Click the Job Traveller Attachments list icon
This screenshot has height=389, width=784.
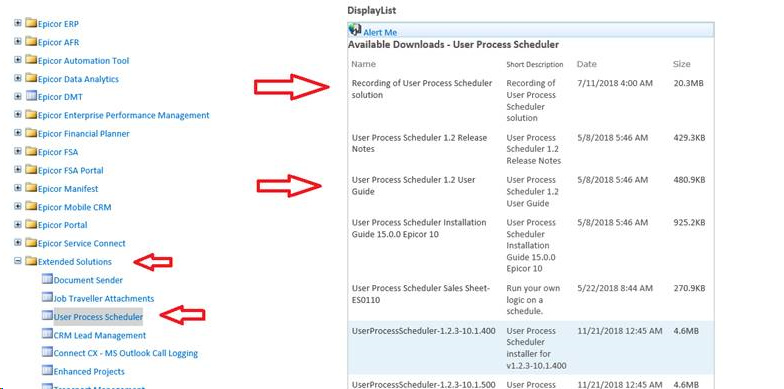coord(47,298)
